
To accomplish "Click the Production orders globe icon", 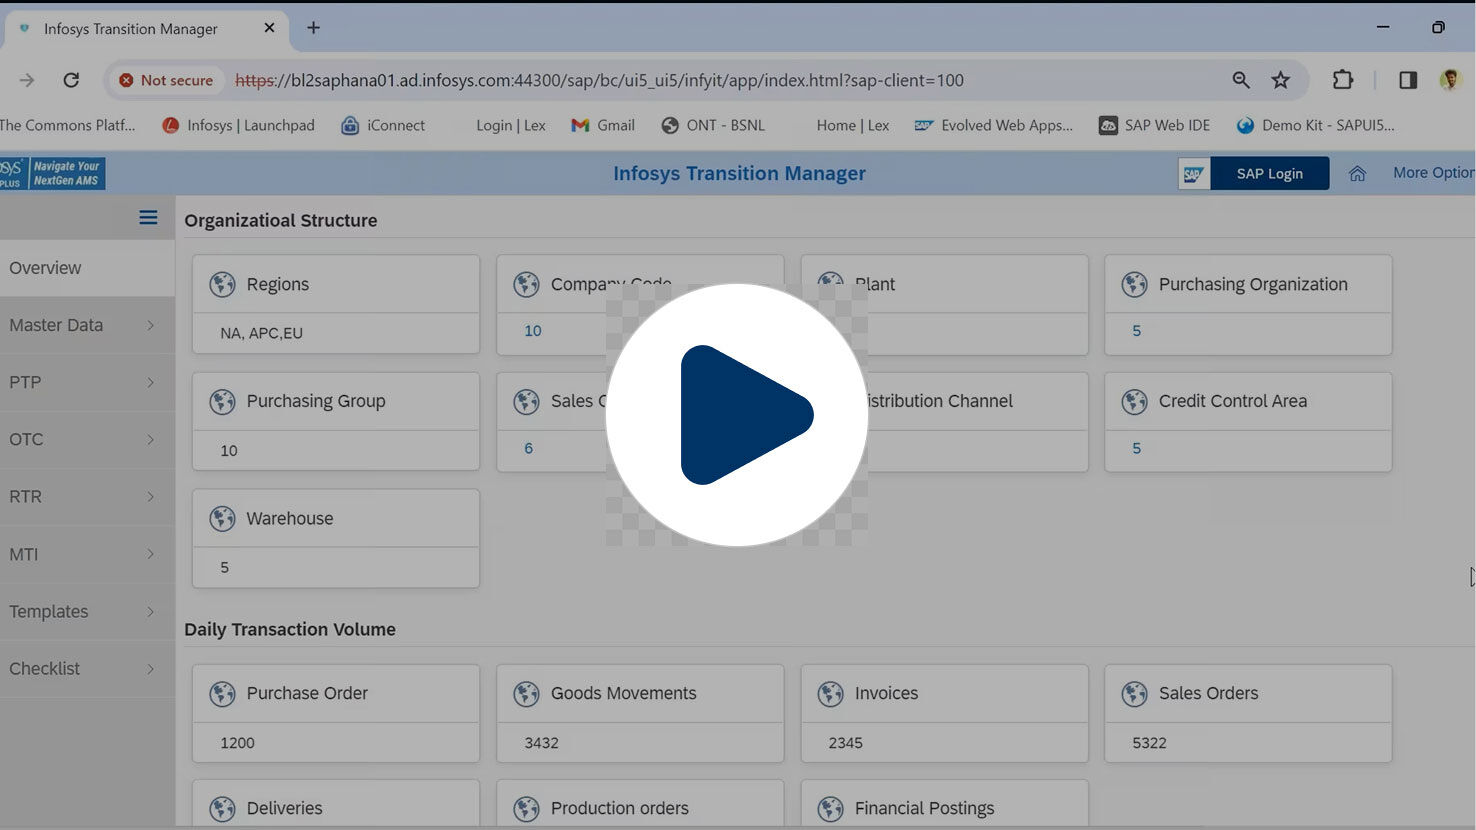I will (x=526, y=808).
